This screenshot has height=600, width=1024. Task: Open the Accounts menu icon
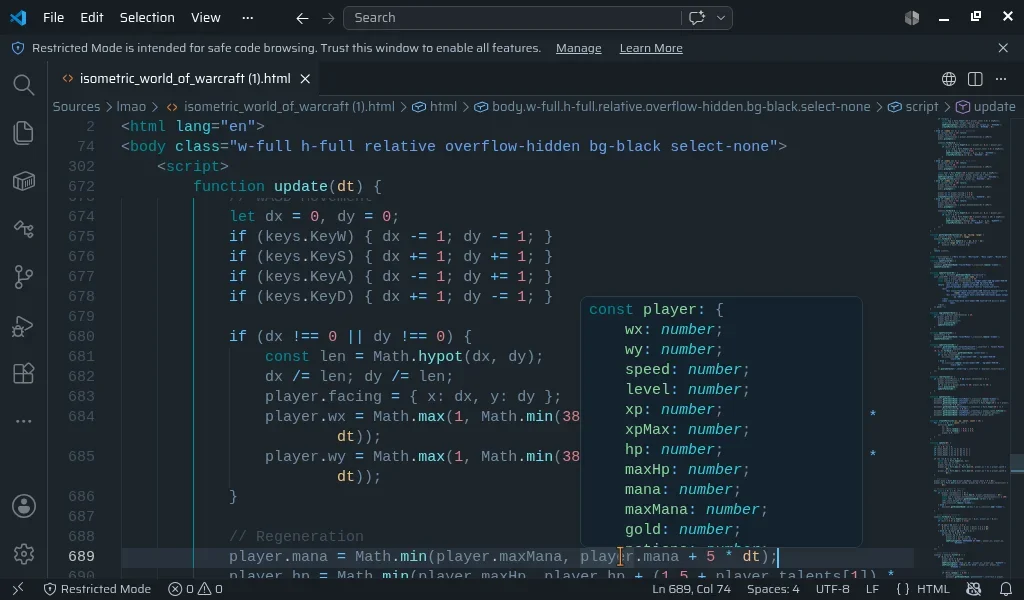point(24,506)
